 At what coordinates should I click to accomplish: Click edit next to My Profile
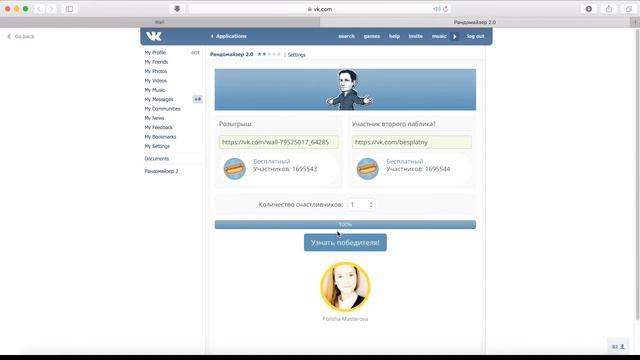[195, 53]
